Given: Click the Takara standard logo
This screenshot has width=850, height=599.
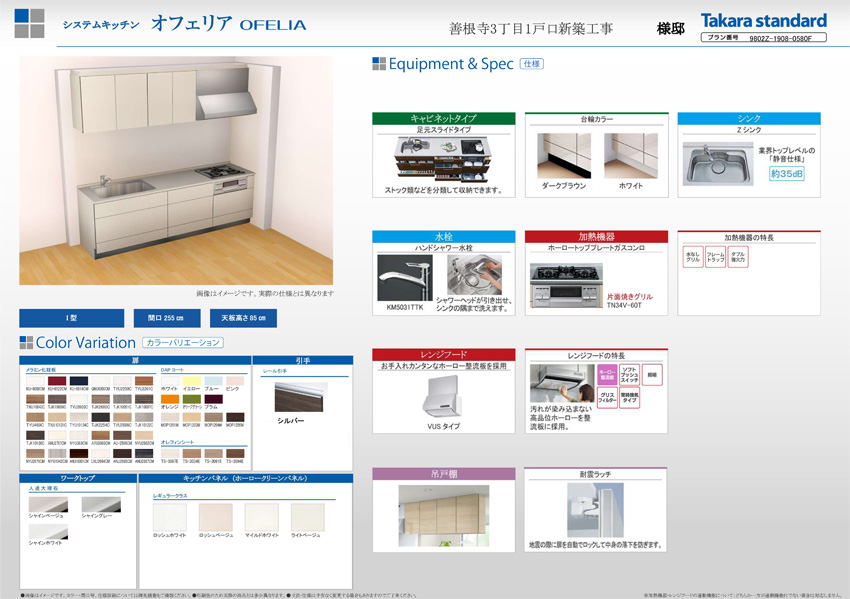Looking at the screenshot, I should point(763,21).
